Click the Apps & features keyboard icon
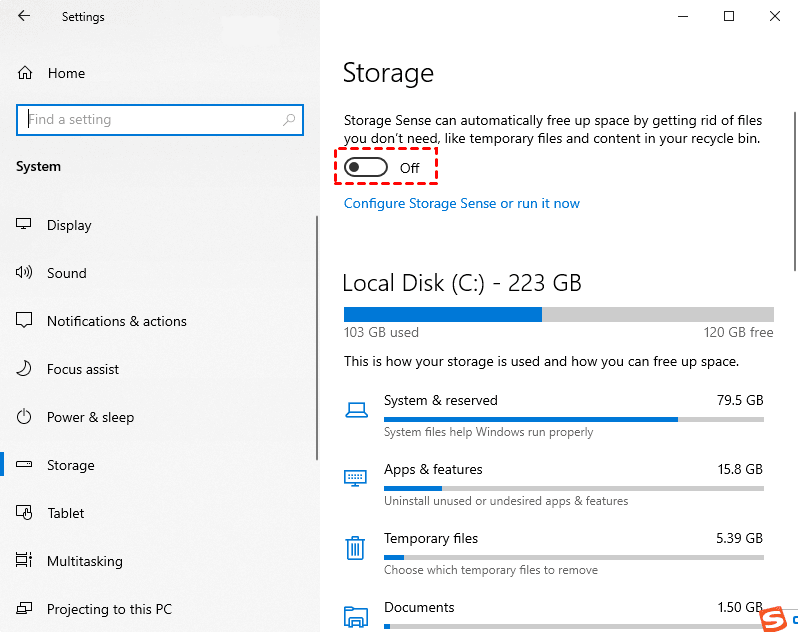798x632 pixels. coord(355,478)
